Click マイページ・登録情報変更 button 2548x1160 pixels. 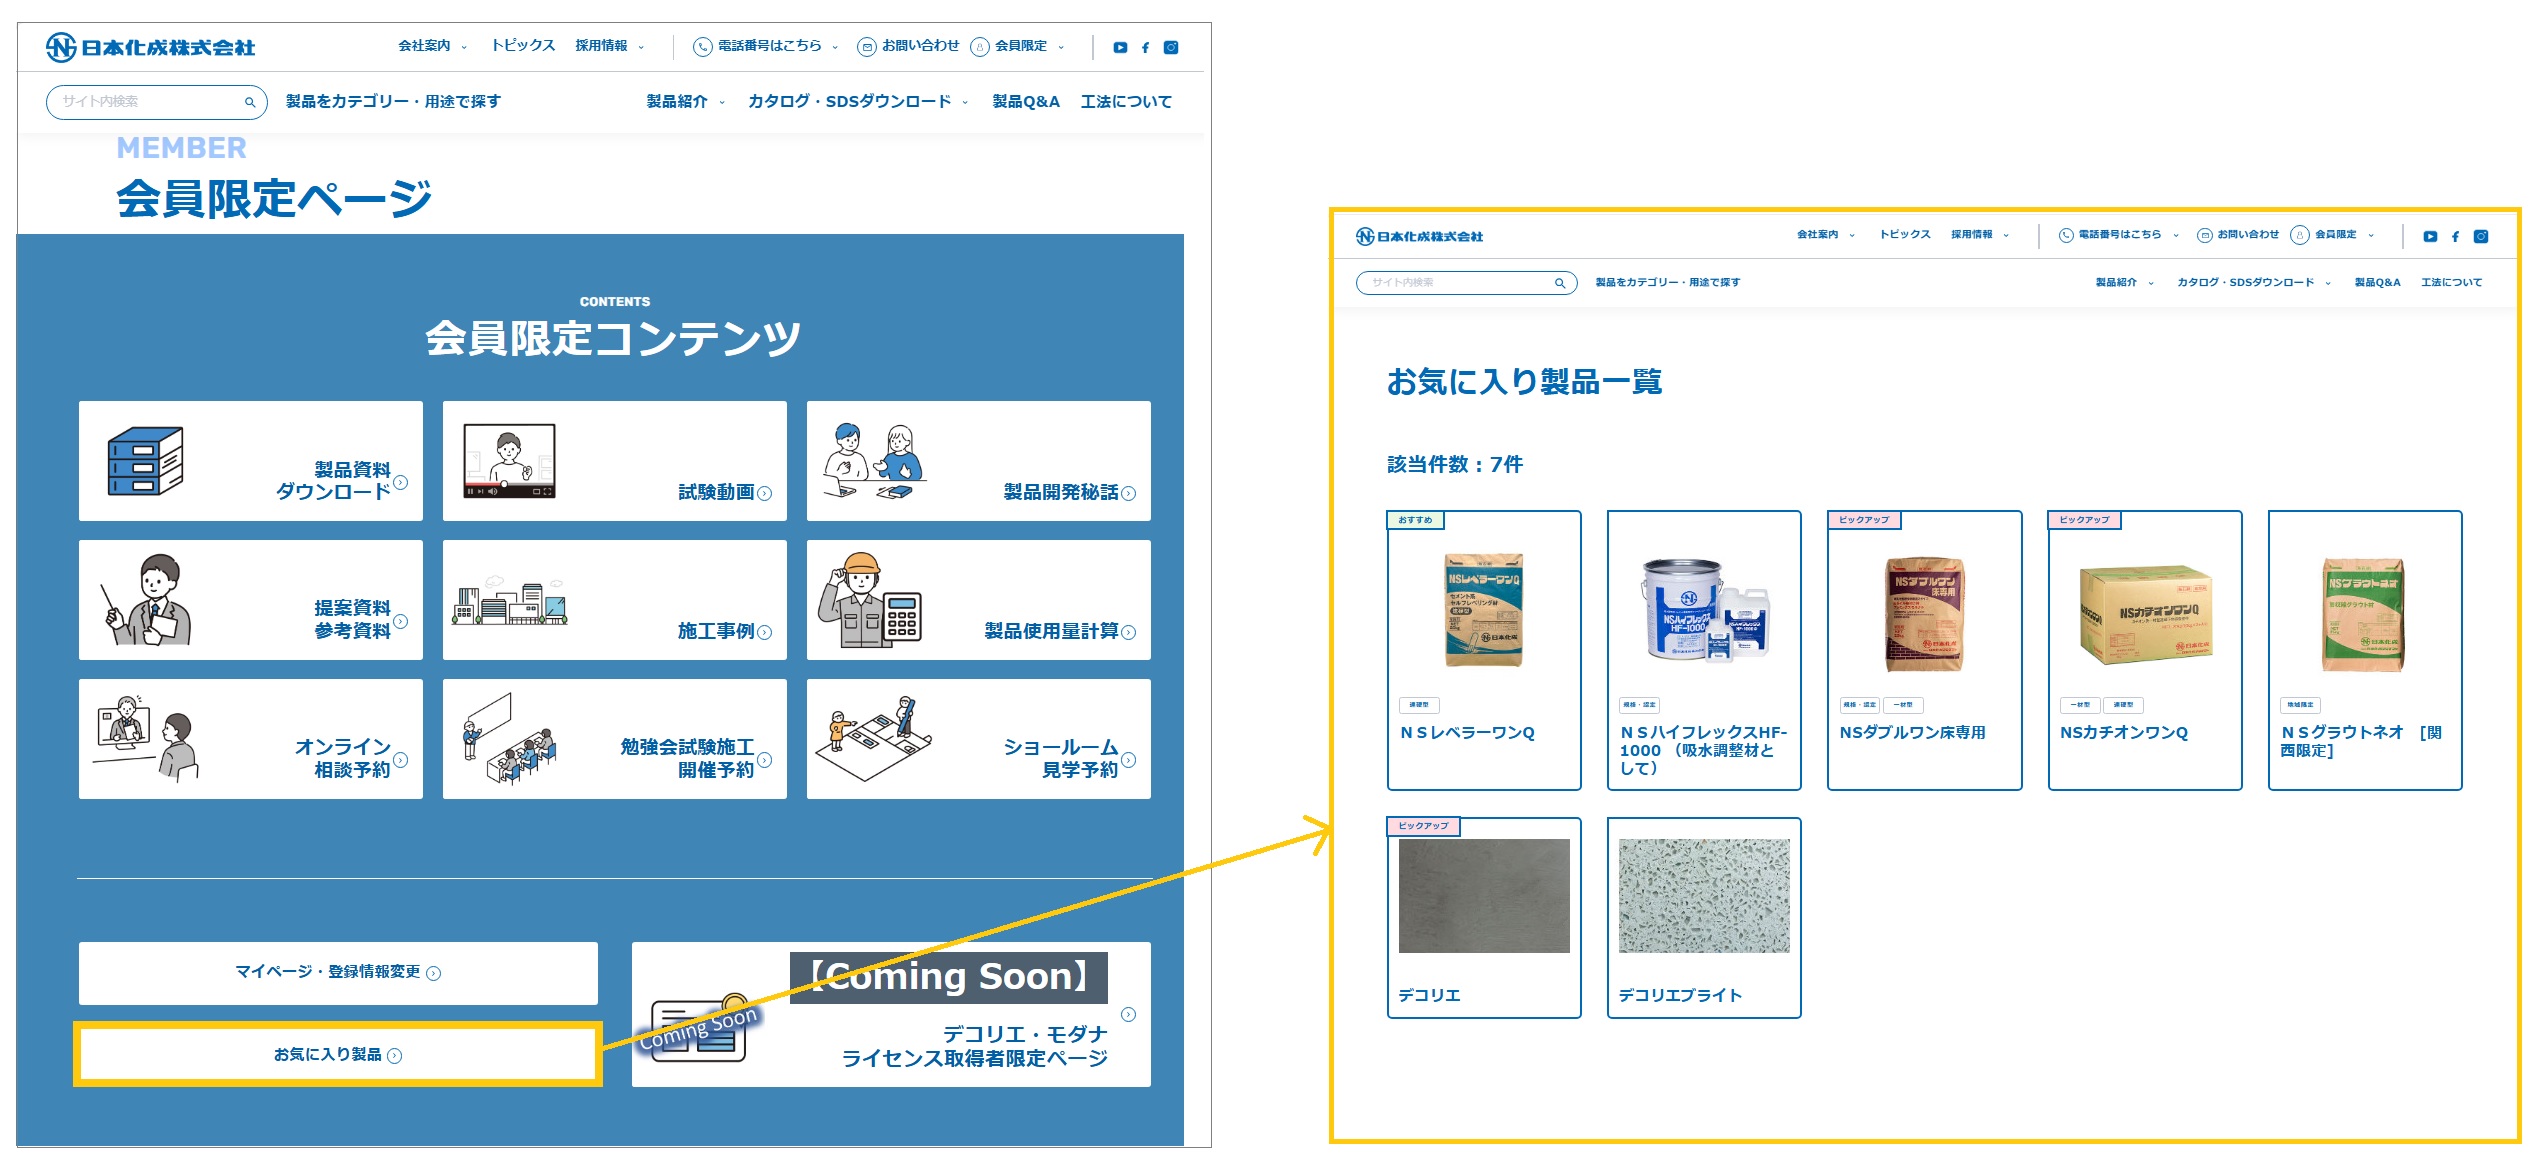(338, 972)
